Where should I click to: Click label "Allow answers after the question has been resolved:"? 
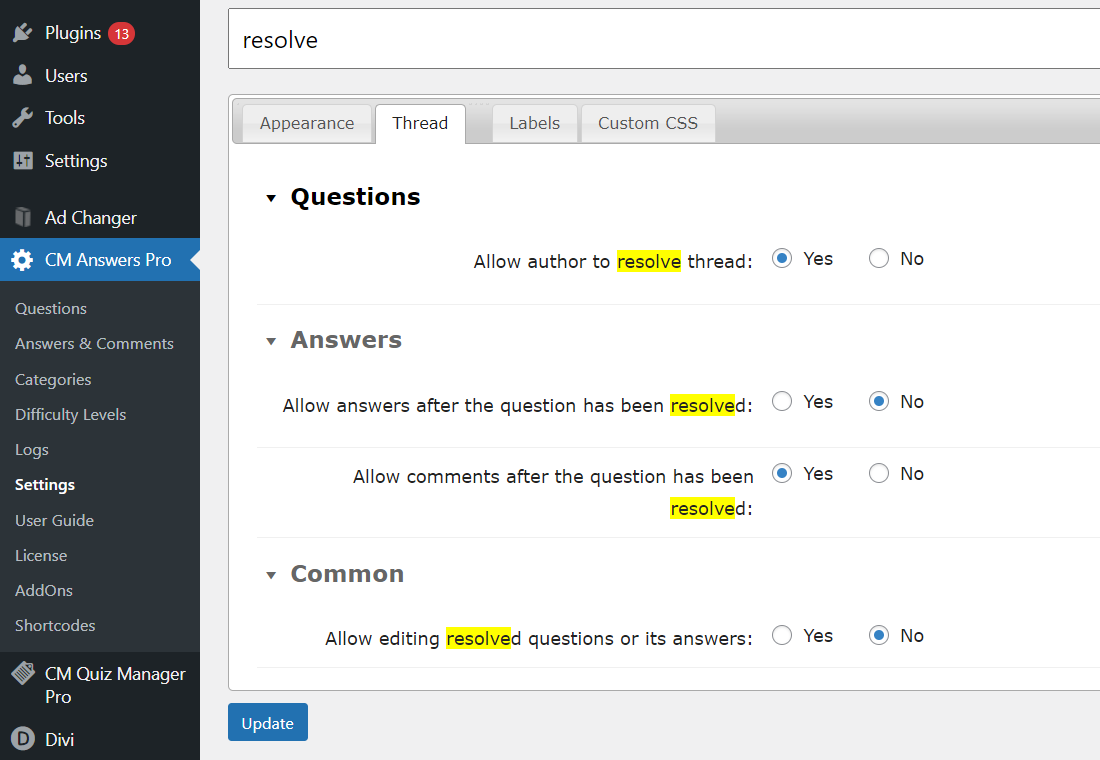[517, 406]
